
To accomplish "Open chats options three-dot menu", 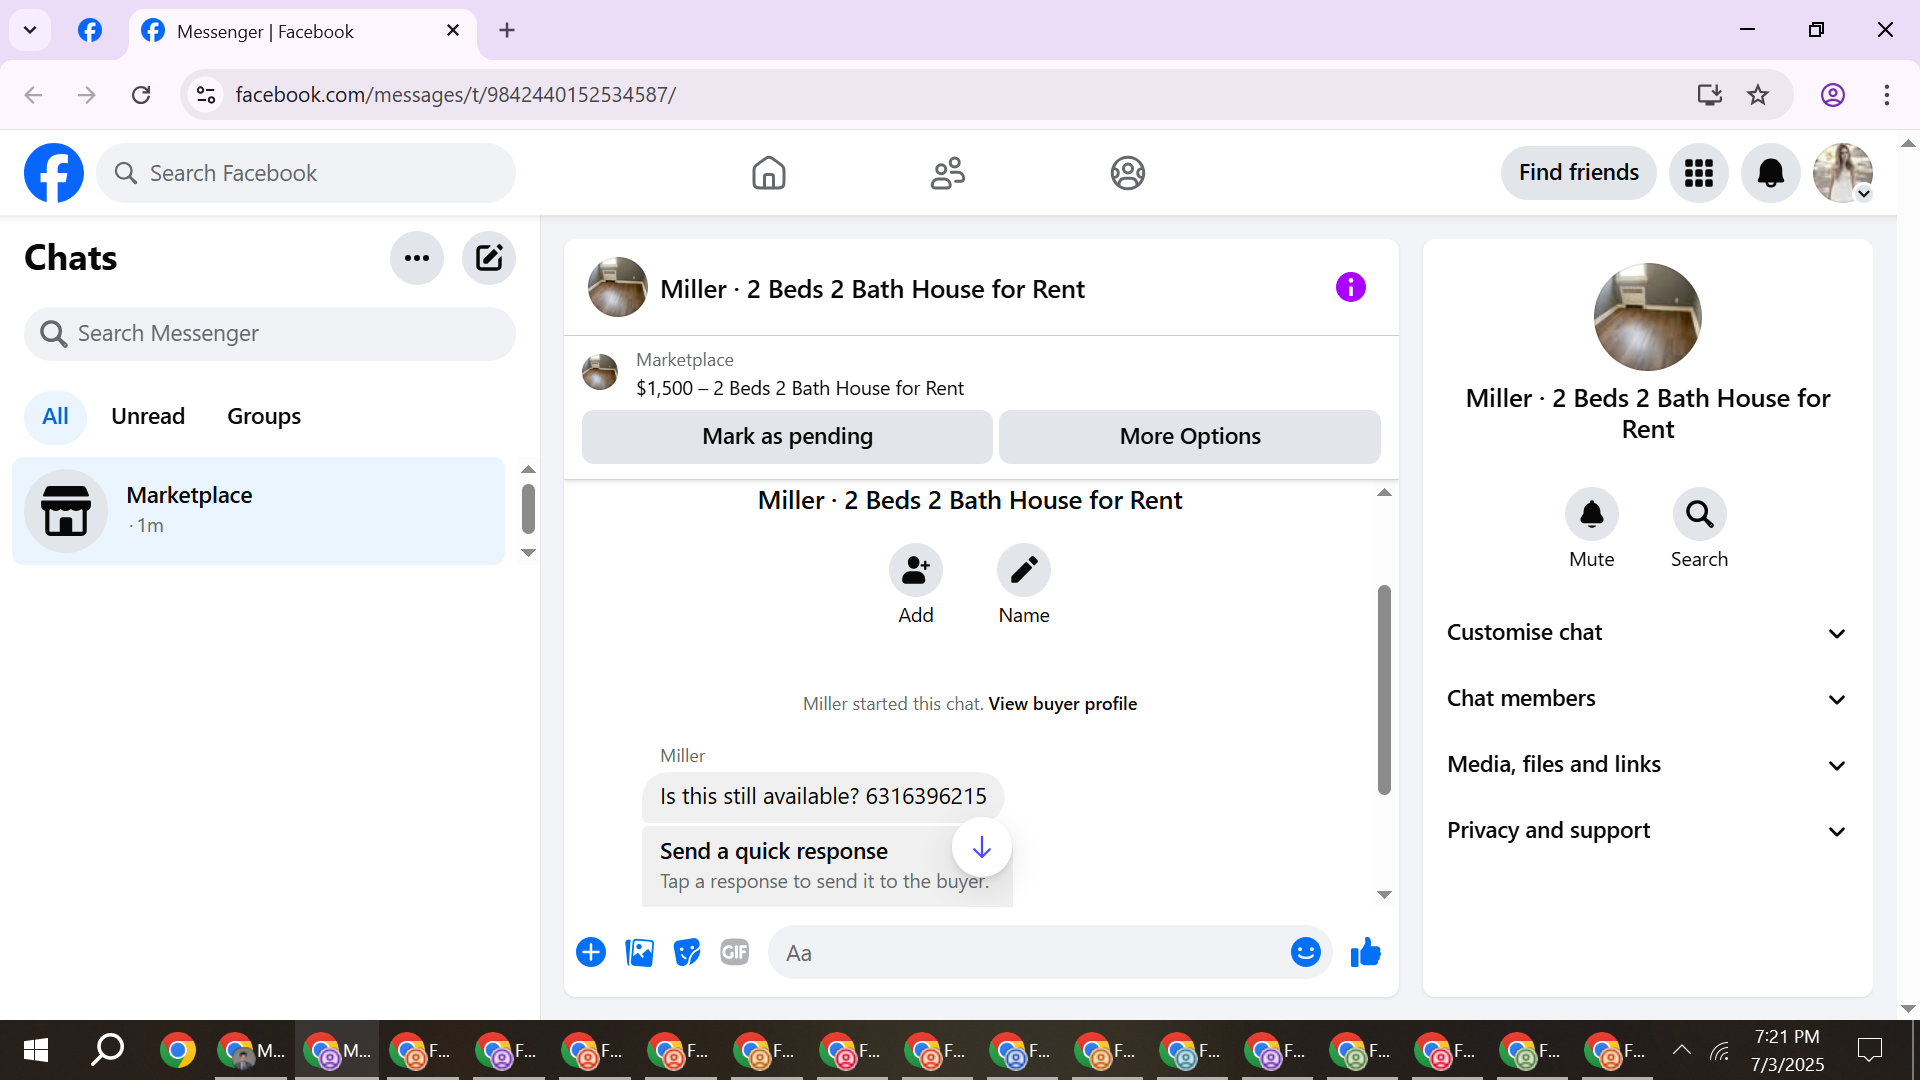I will pos(417,258).
